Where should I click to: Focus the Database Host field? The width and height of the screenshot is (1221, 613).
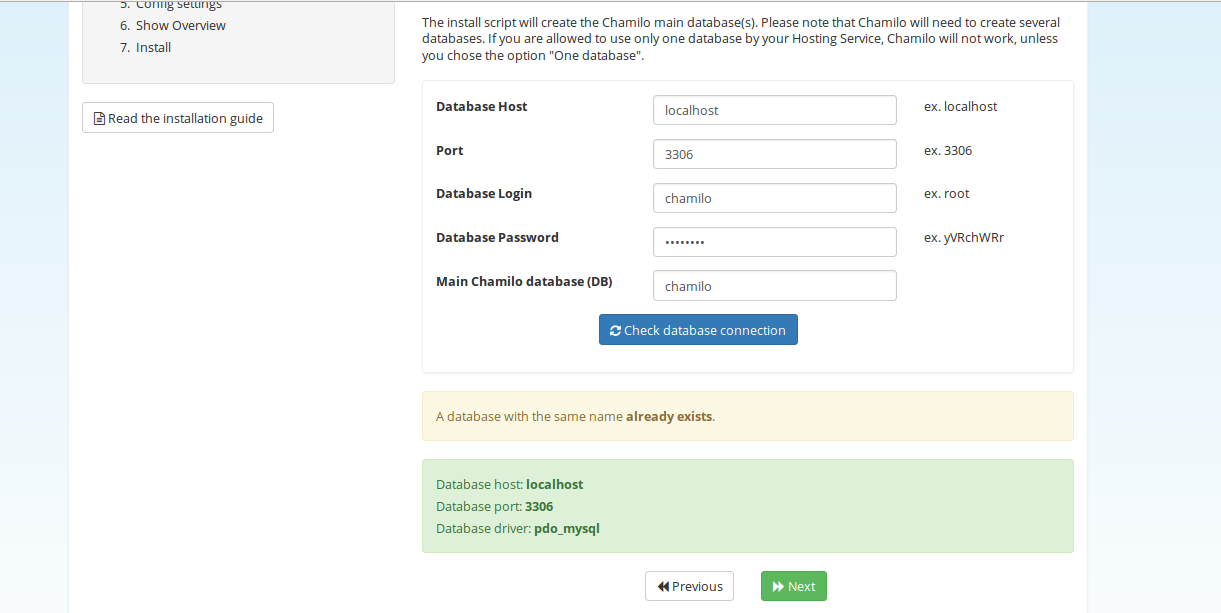click(x=775, y=110)
